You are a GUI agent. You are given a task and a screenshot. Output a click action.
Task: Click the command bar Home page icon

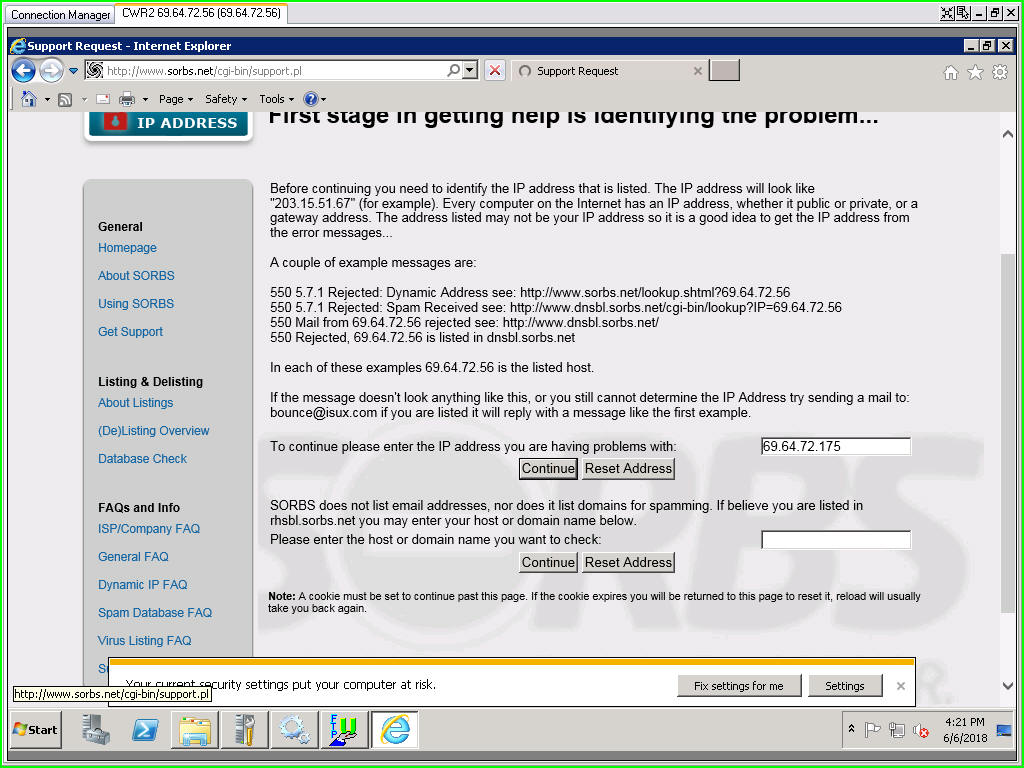[29, 99]
